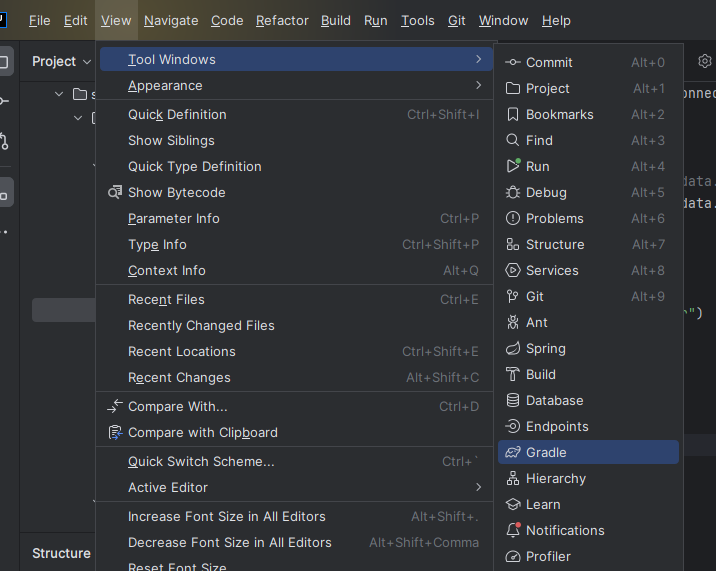
Task: Choose Compare With... menu entry
Action: [296, 407]
